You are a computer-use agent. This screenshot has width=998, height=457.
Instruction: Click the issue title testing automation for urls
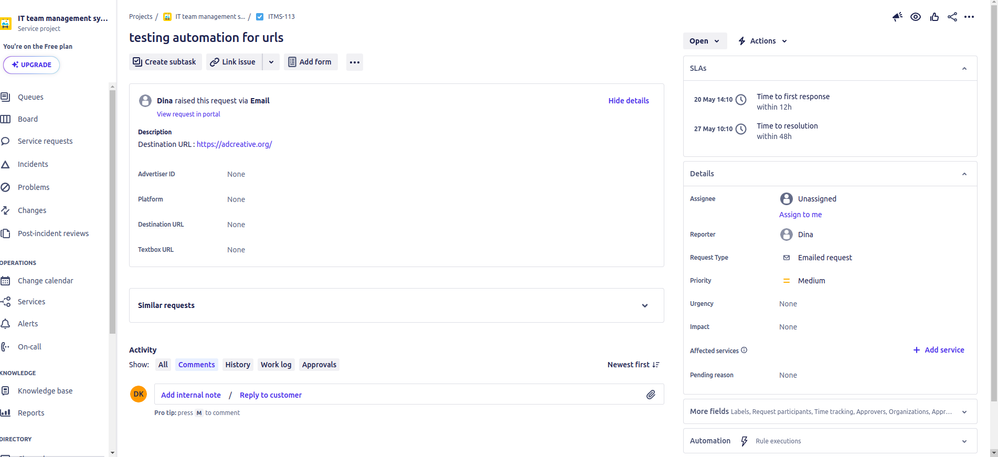[206, 38]
